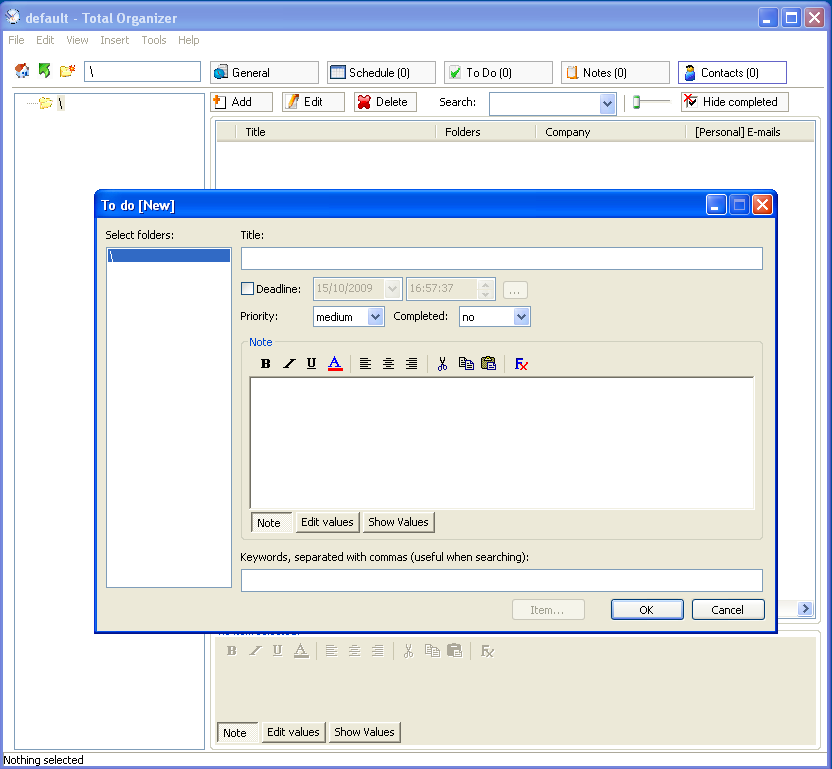Switch to the Notes (0) tab

click(x=615, y=73)
